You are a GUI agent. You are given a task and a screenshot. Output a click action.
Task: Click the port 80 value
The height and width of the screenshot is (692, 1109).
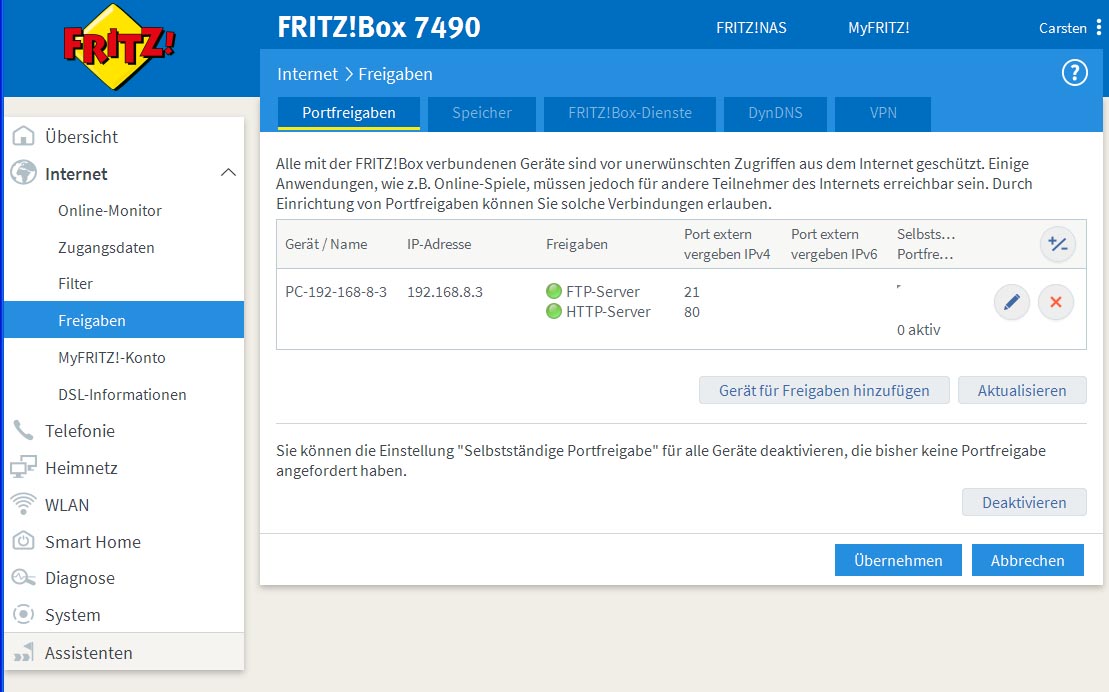click(692, 311)
